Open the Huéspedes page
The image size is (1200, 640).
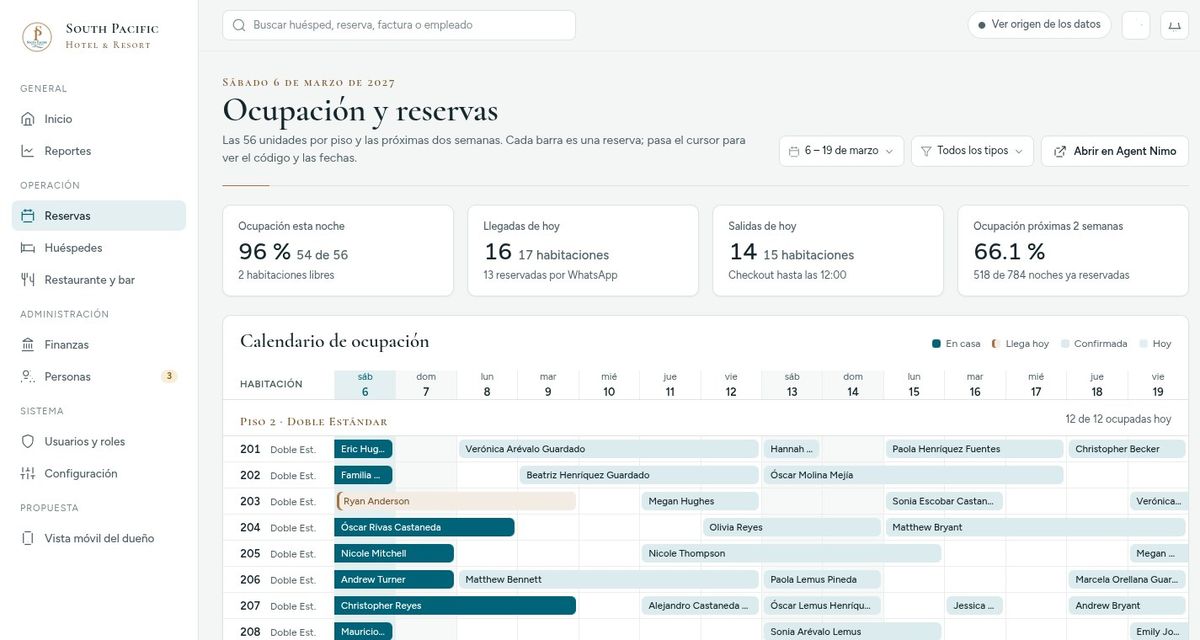(99, 248)
